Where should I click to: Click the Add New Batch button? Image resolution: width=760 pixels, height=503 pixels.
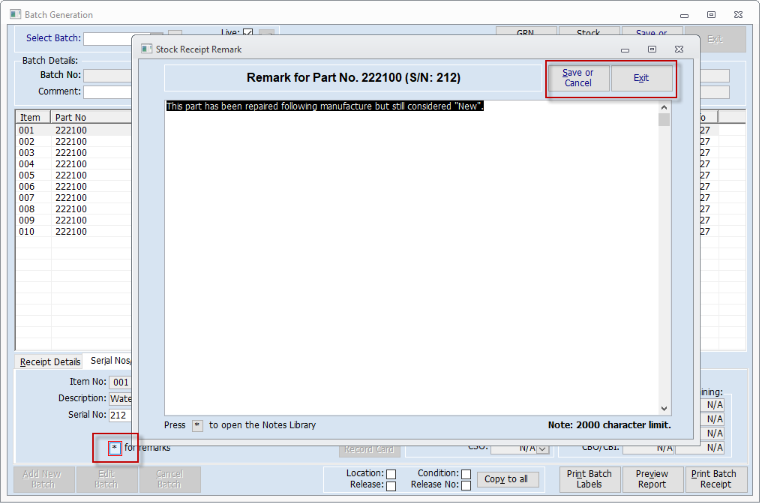coord(43,479)
